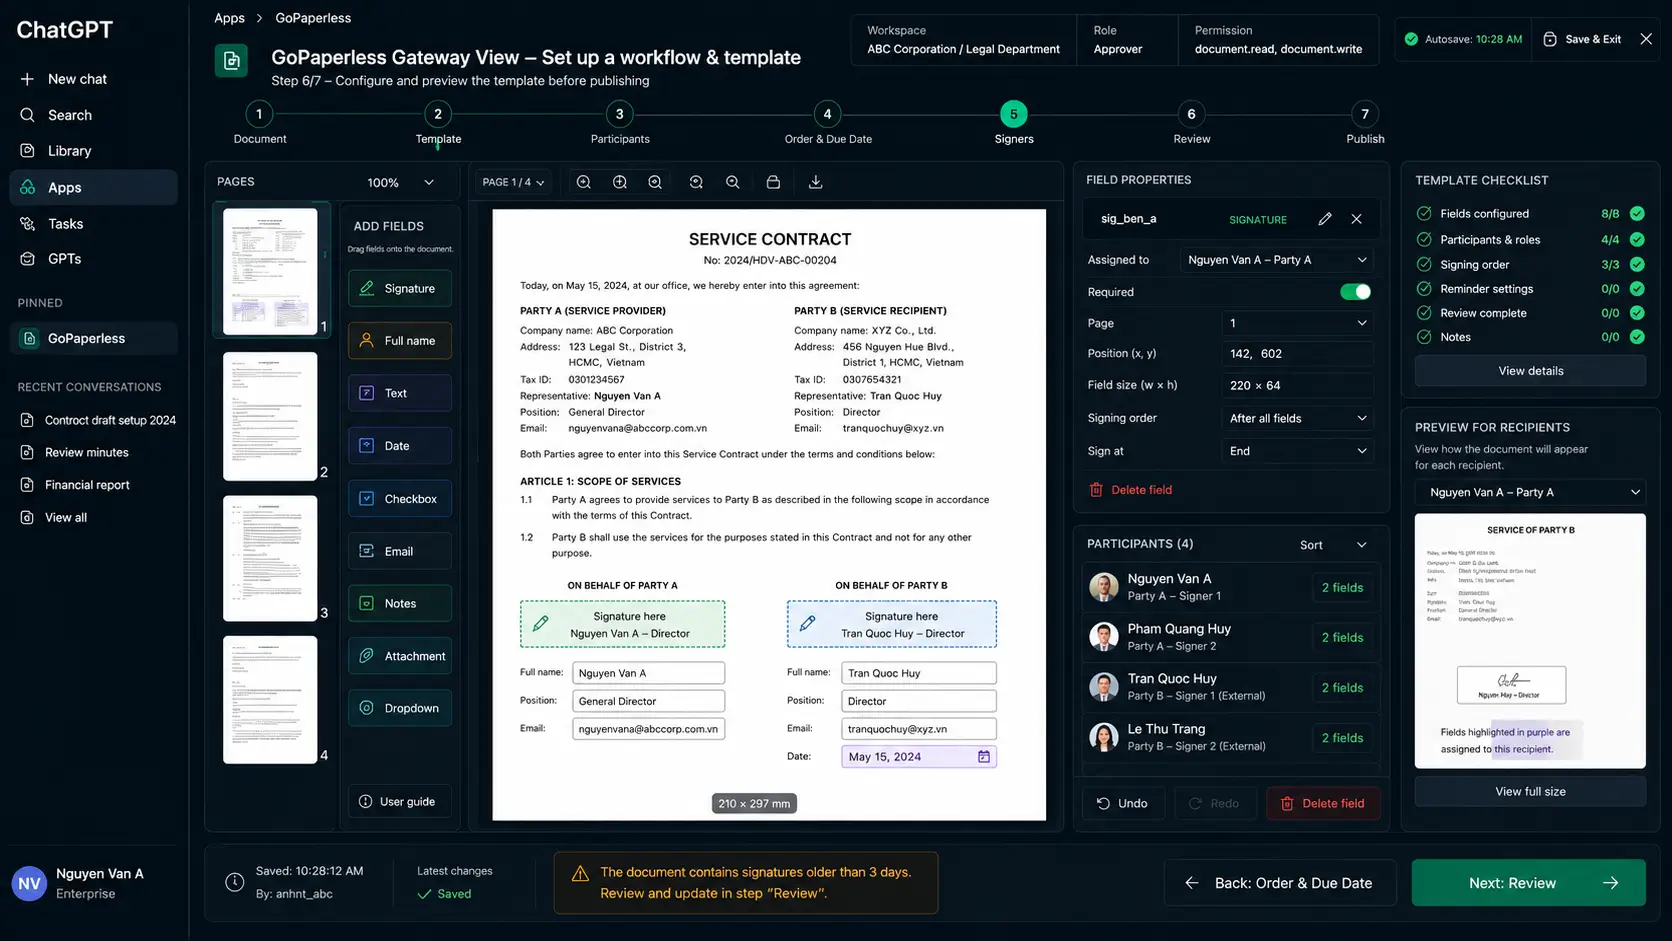Select Party B signature field on document

(892, 624)
